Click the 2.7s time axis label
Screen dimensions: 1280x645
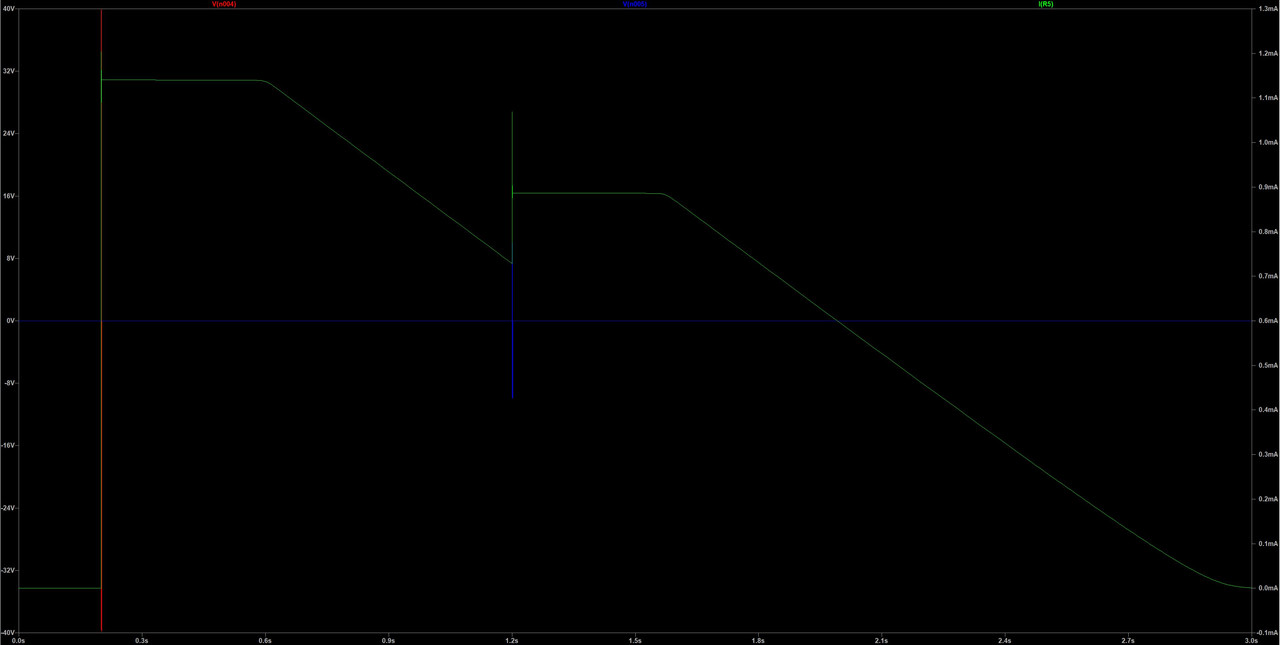point(1128,640)
